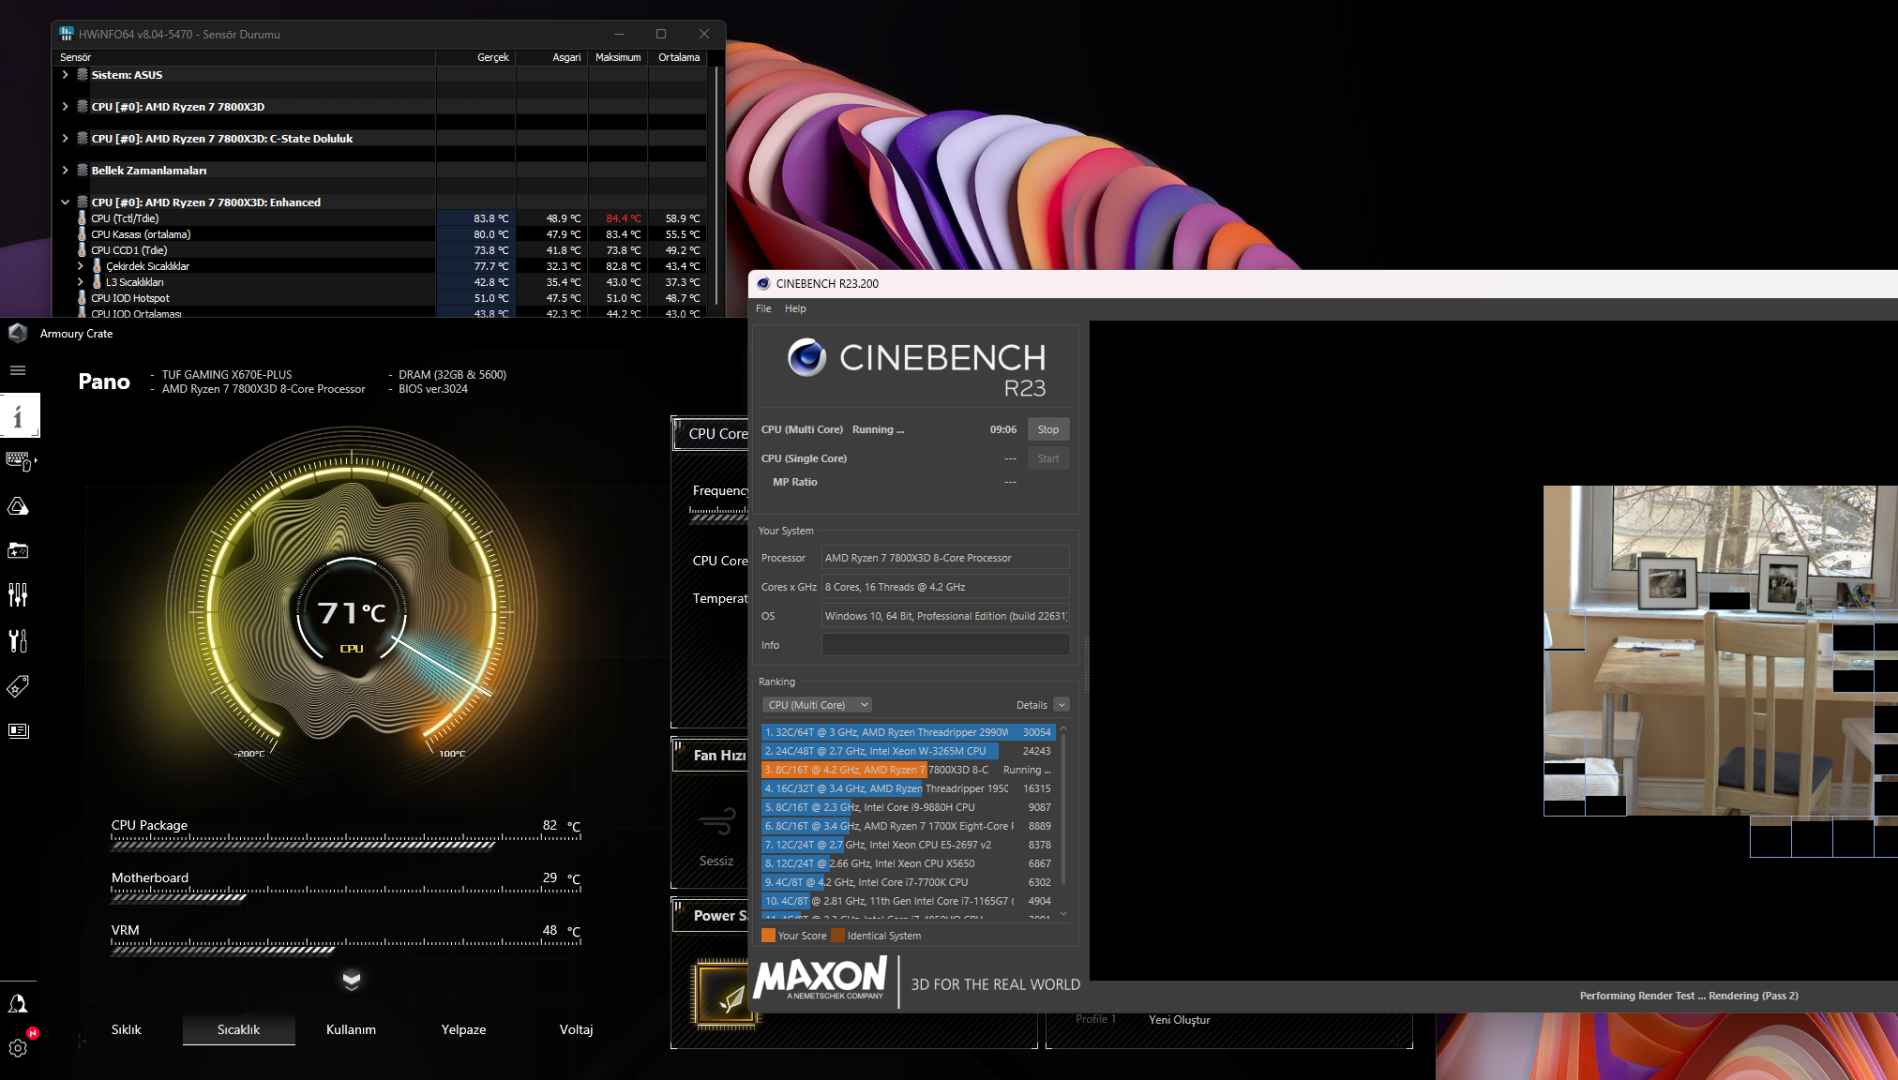
Task: Click the Profile 1 label
Action: coord(1095,1020)
